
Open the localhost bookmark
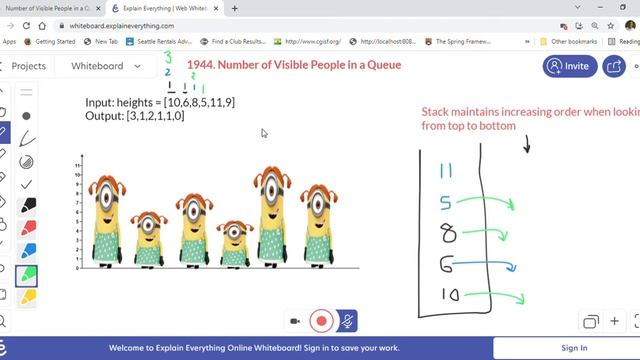pos(383,42)
